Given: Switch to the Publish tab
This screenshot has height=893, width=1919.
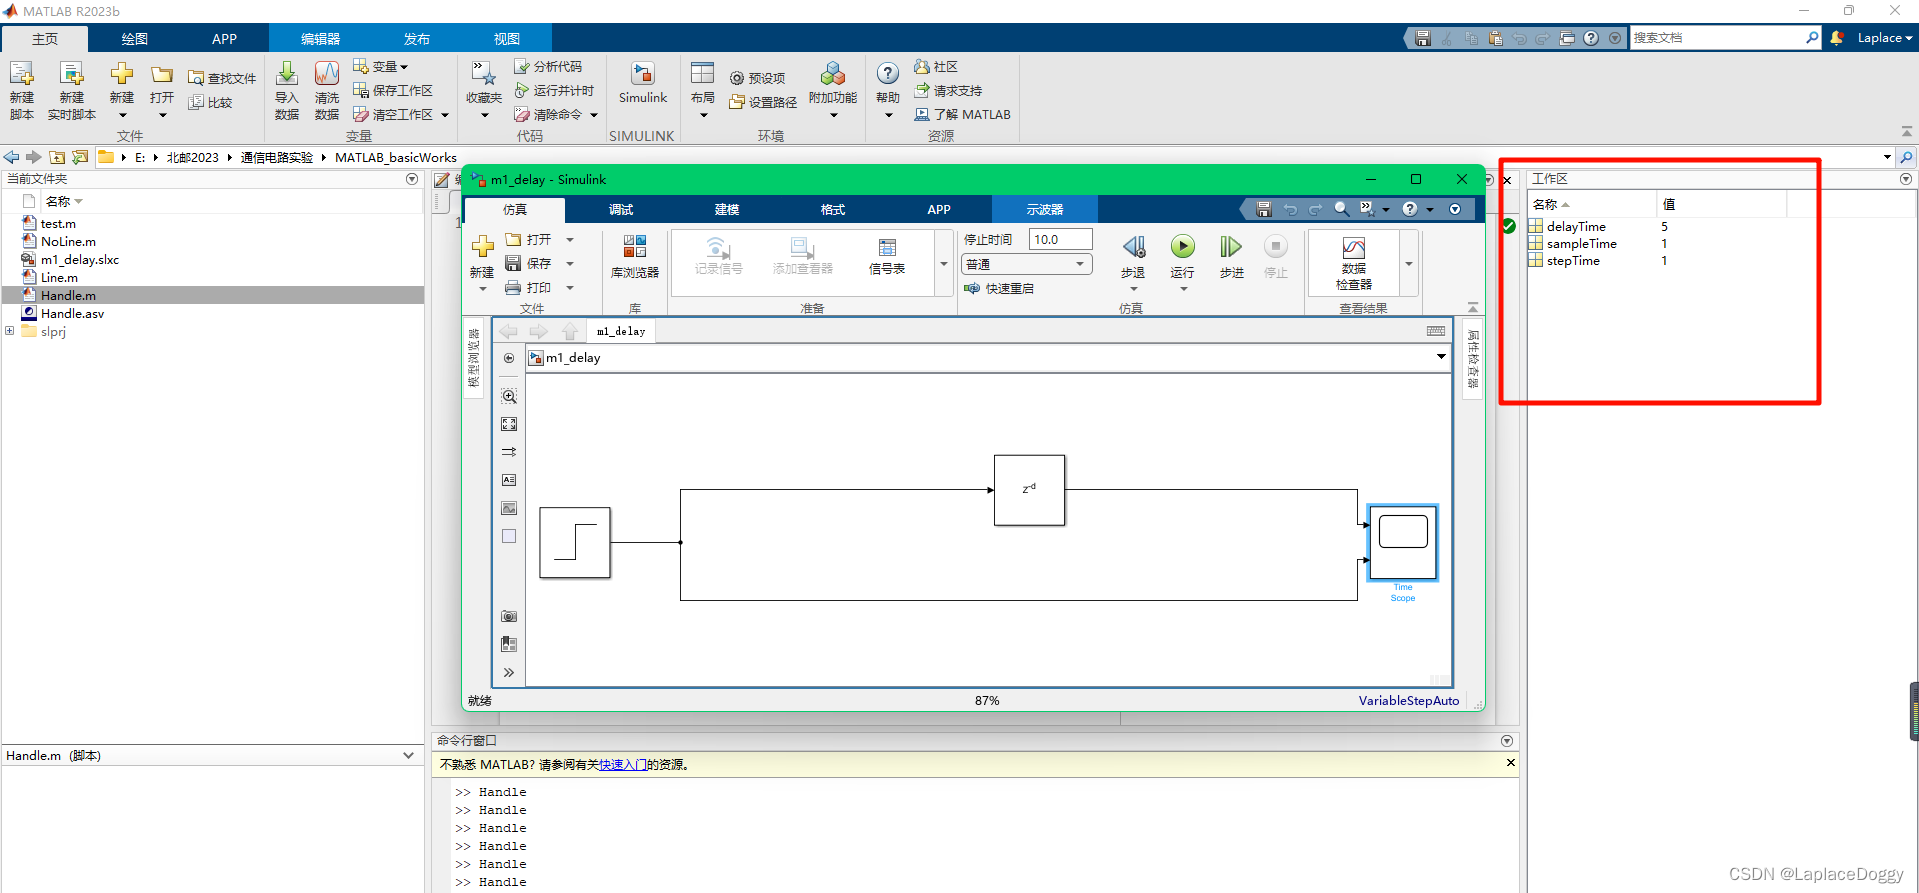Looking at the screenshot, I should pyautogui.click(x=416, y=39).
